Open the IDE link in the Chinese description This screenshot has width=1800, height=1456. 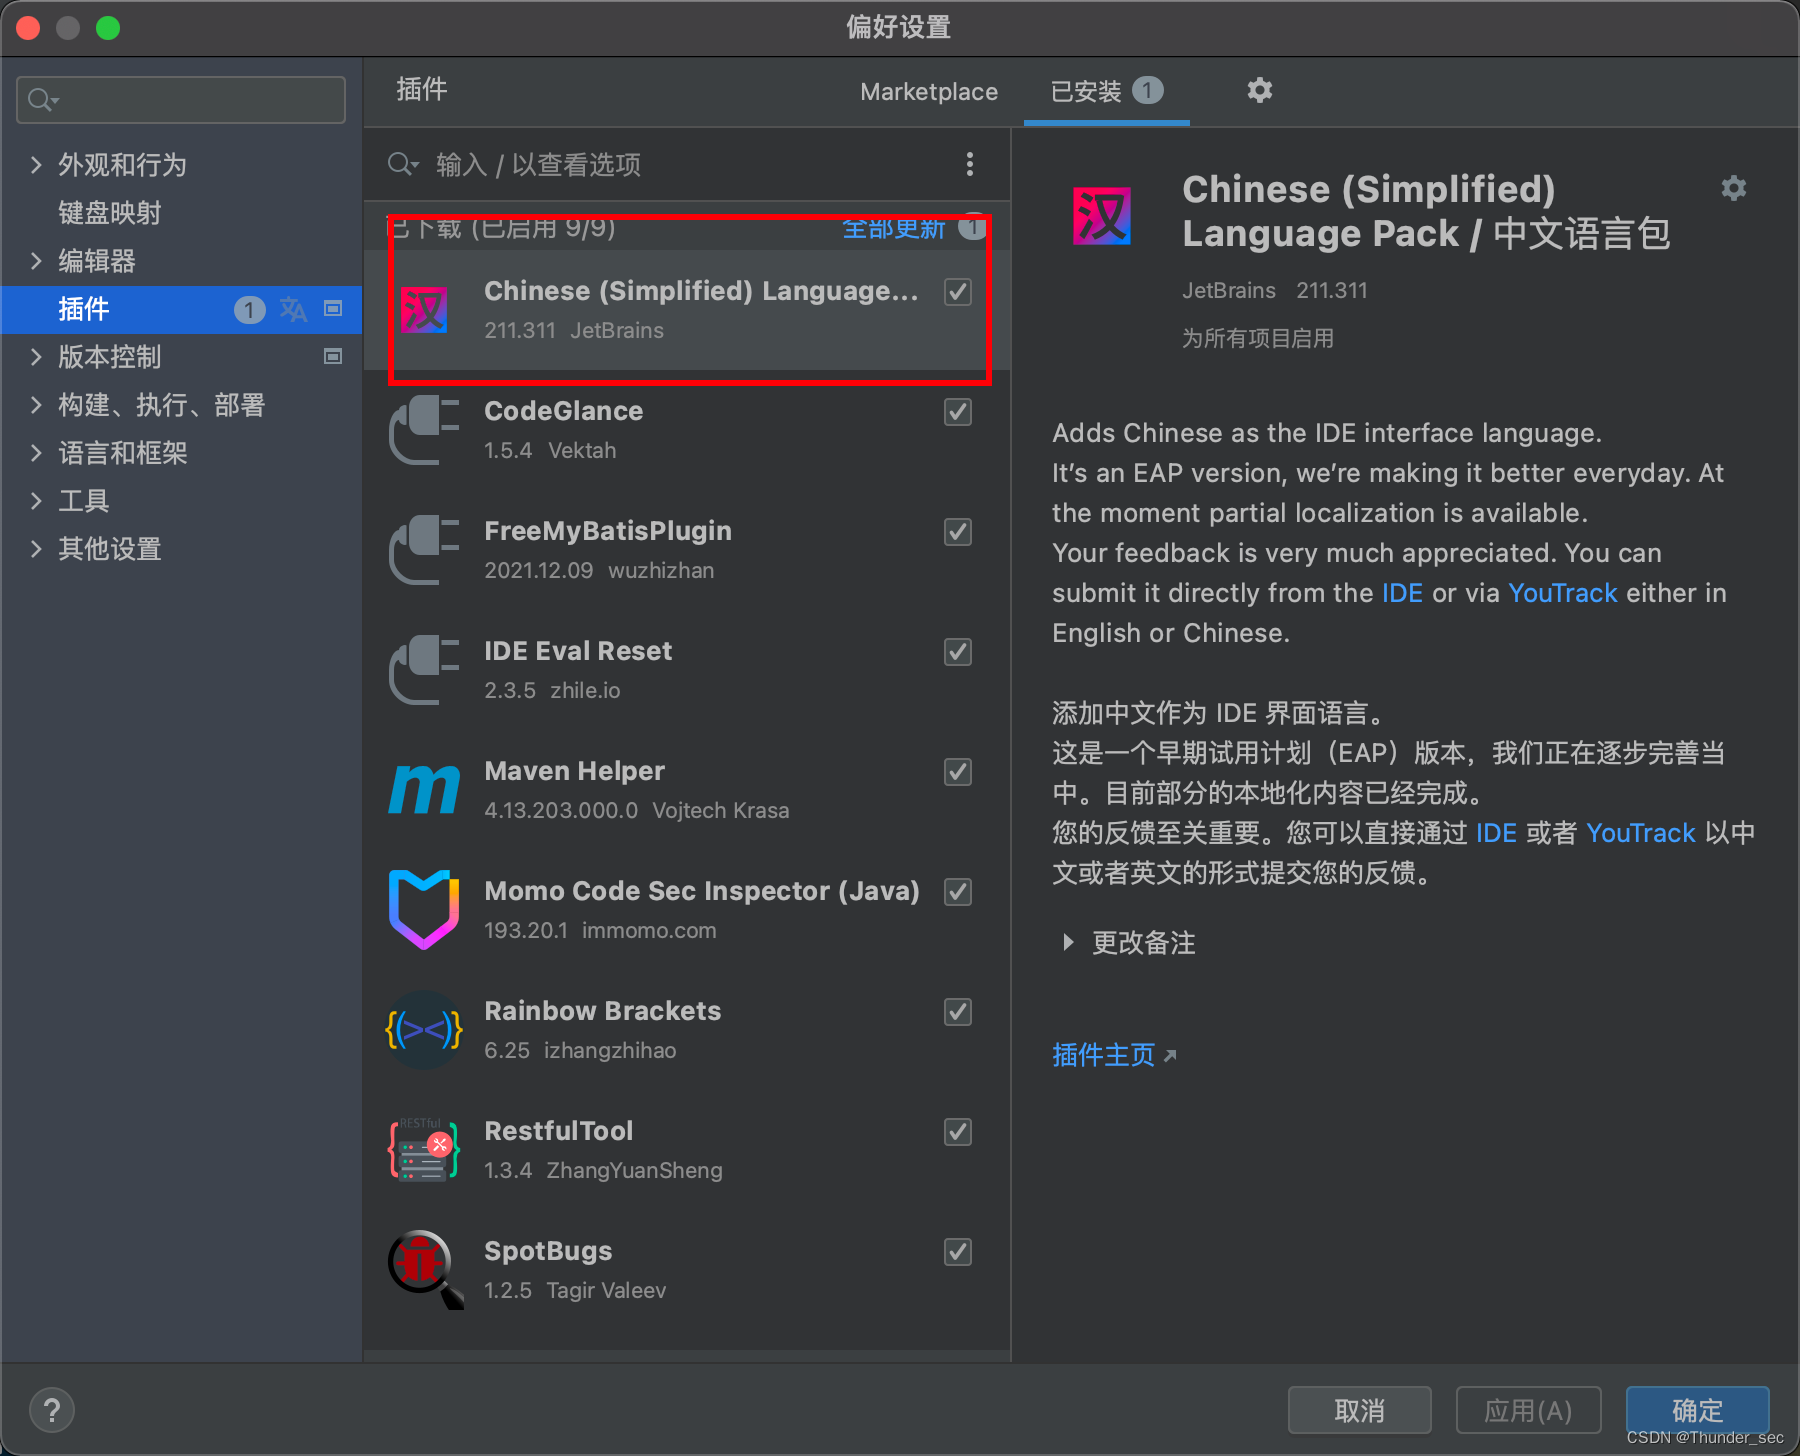(1496, 833)
